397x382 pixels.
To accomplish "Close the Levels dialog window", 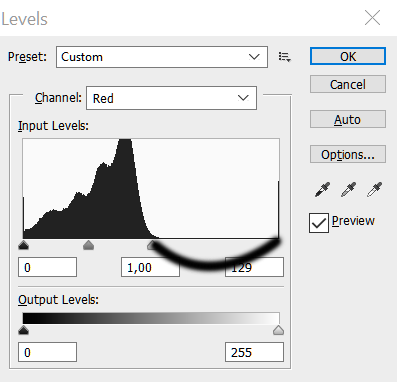I will [372, 18].
